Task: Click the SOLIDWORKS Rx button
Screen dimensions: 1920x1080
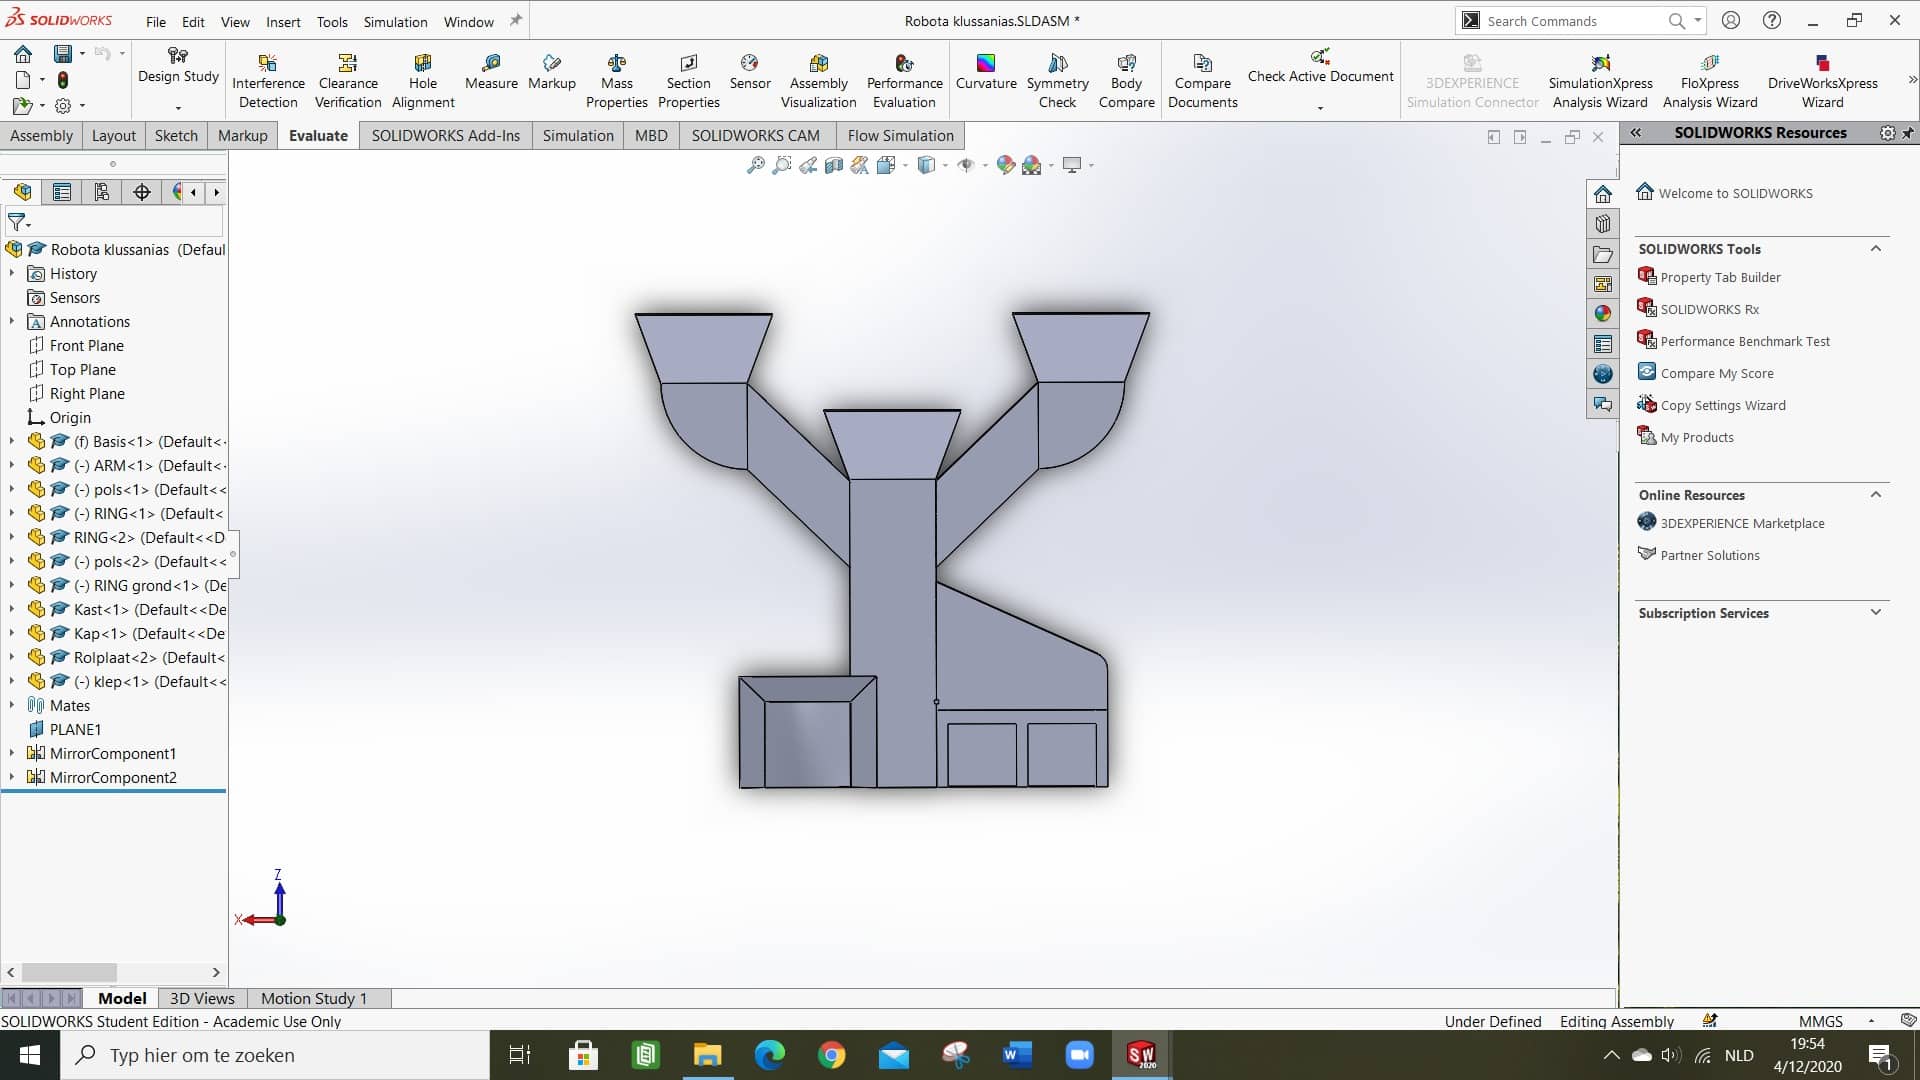Action: point(1710,309)
